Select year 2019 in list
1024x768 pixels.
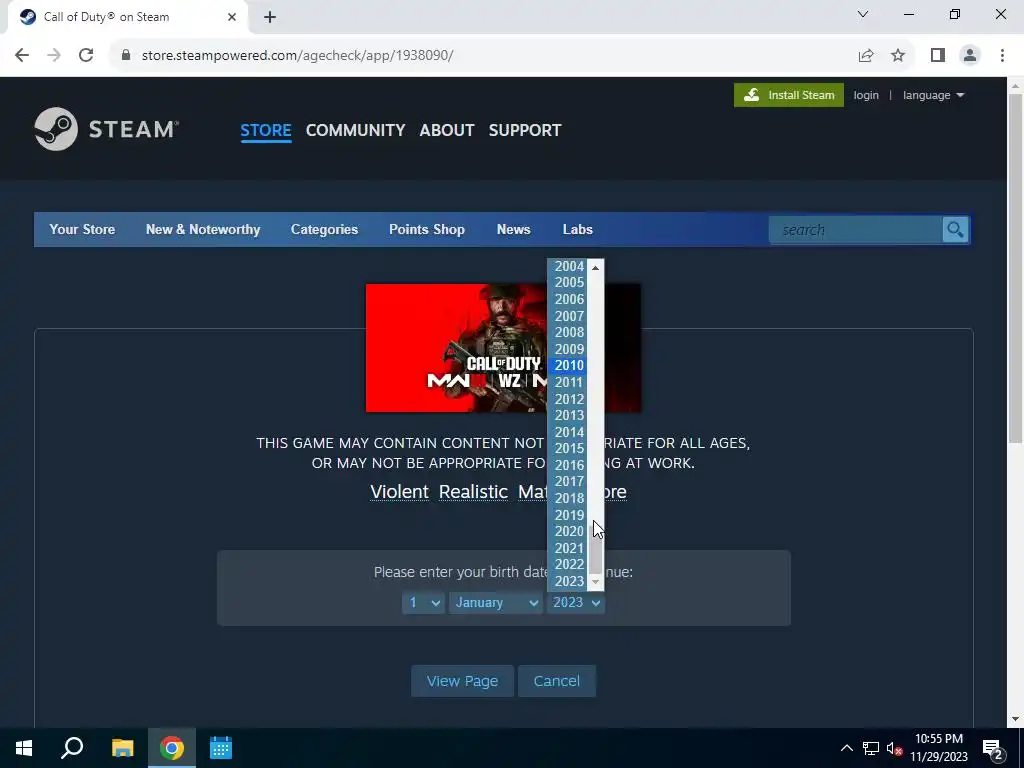[568, 515]
